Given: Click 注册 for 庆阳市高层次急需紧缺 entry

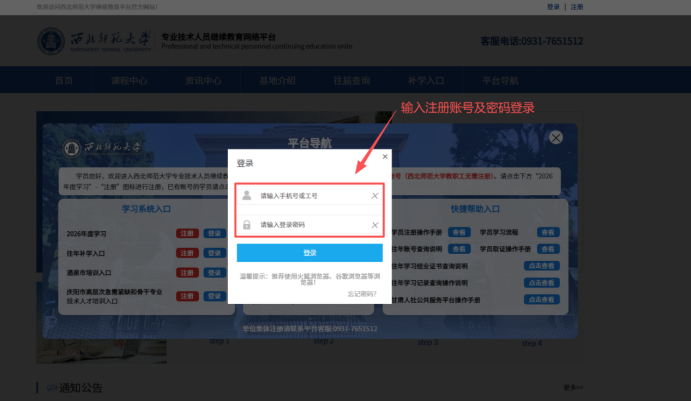Looking at the screenshot, I should [187, 296].
